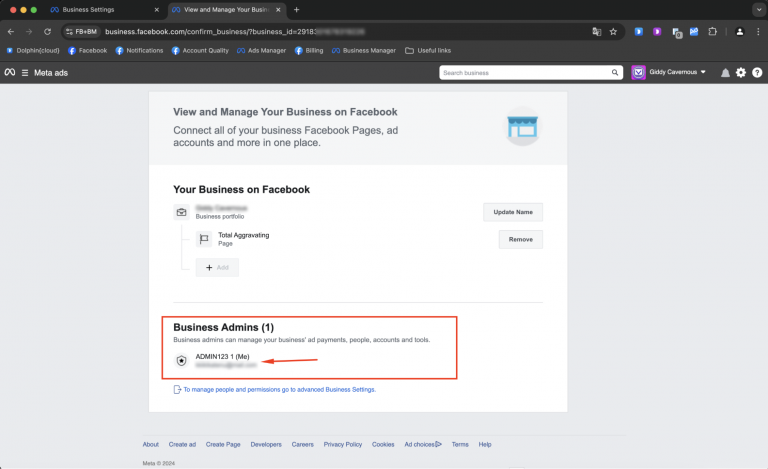768x469 pixels.
Task: Click the Add button under the page
Action: (217, 267)
